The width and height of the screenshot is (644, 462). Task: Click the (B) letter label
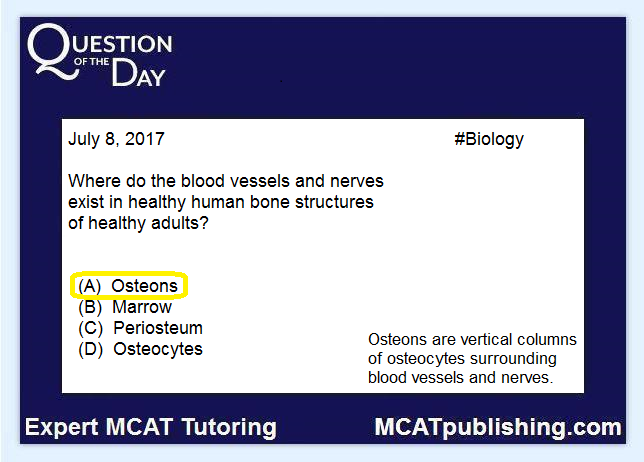pos(90,307)
